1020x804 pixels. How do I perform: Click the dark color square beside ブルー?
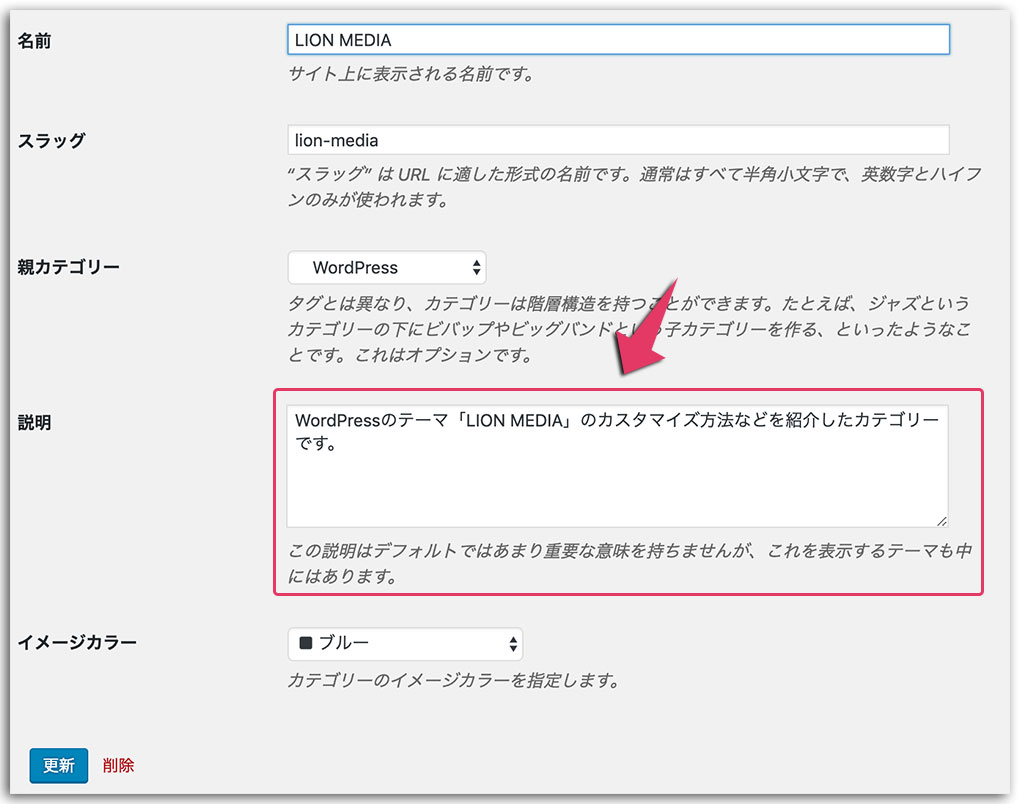[x=306, y=643]
